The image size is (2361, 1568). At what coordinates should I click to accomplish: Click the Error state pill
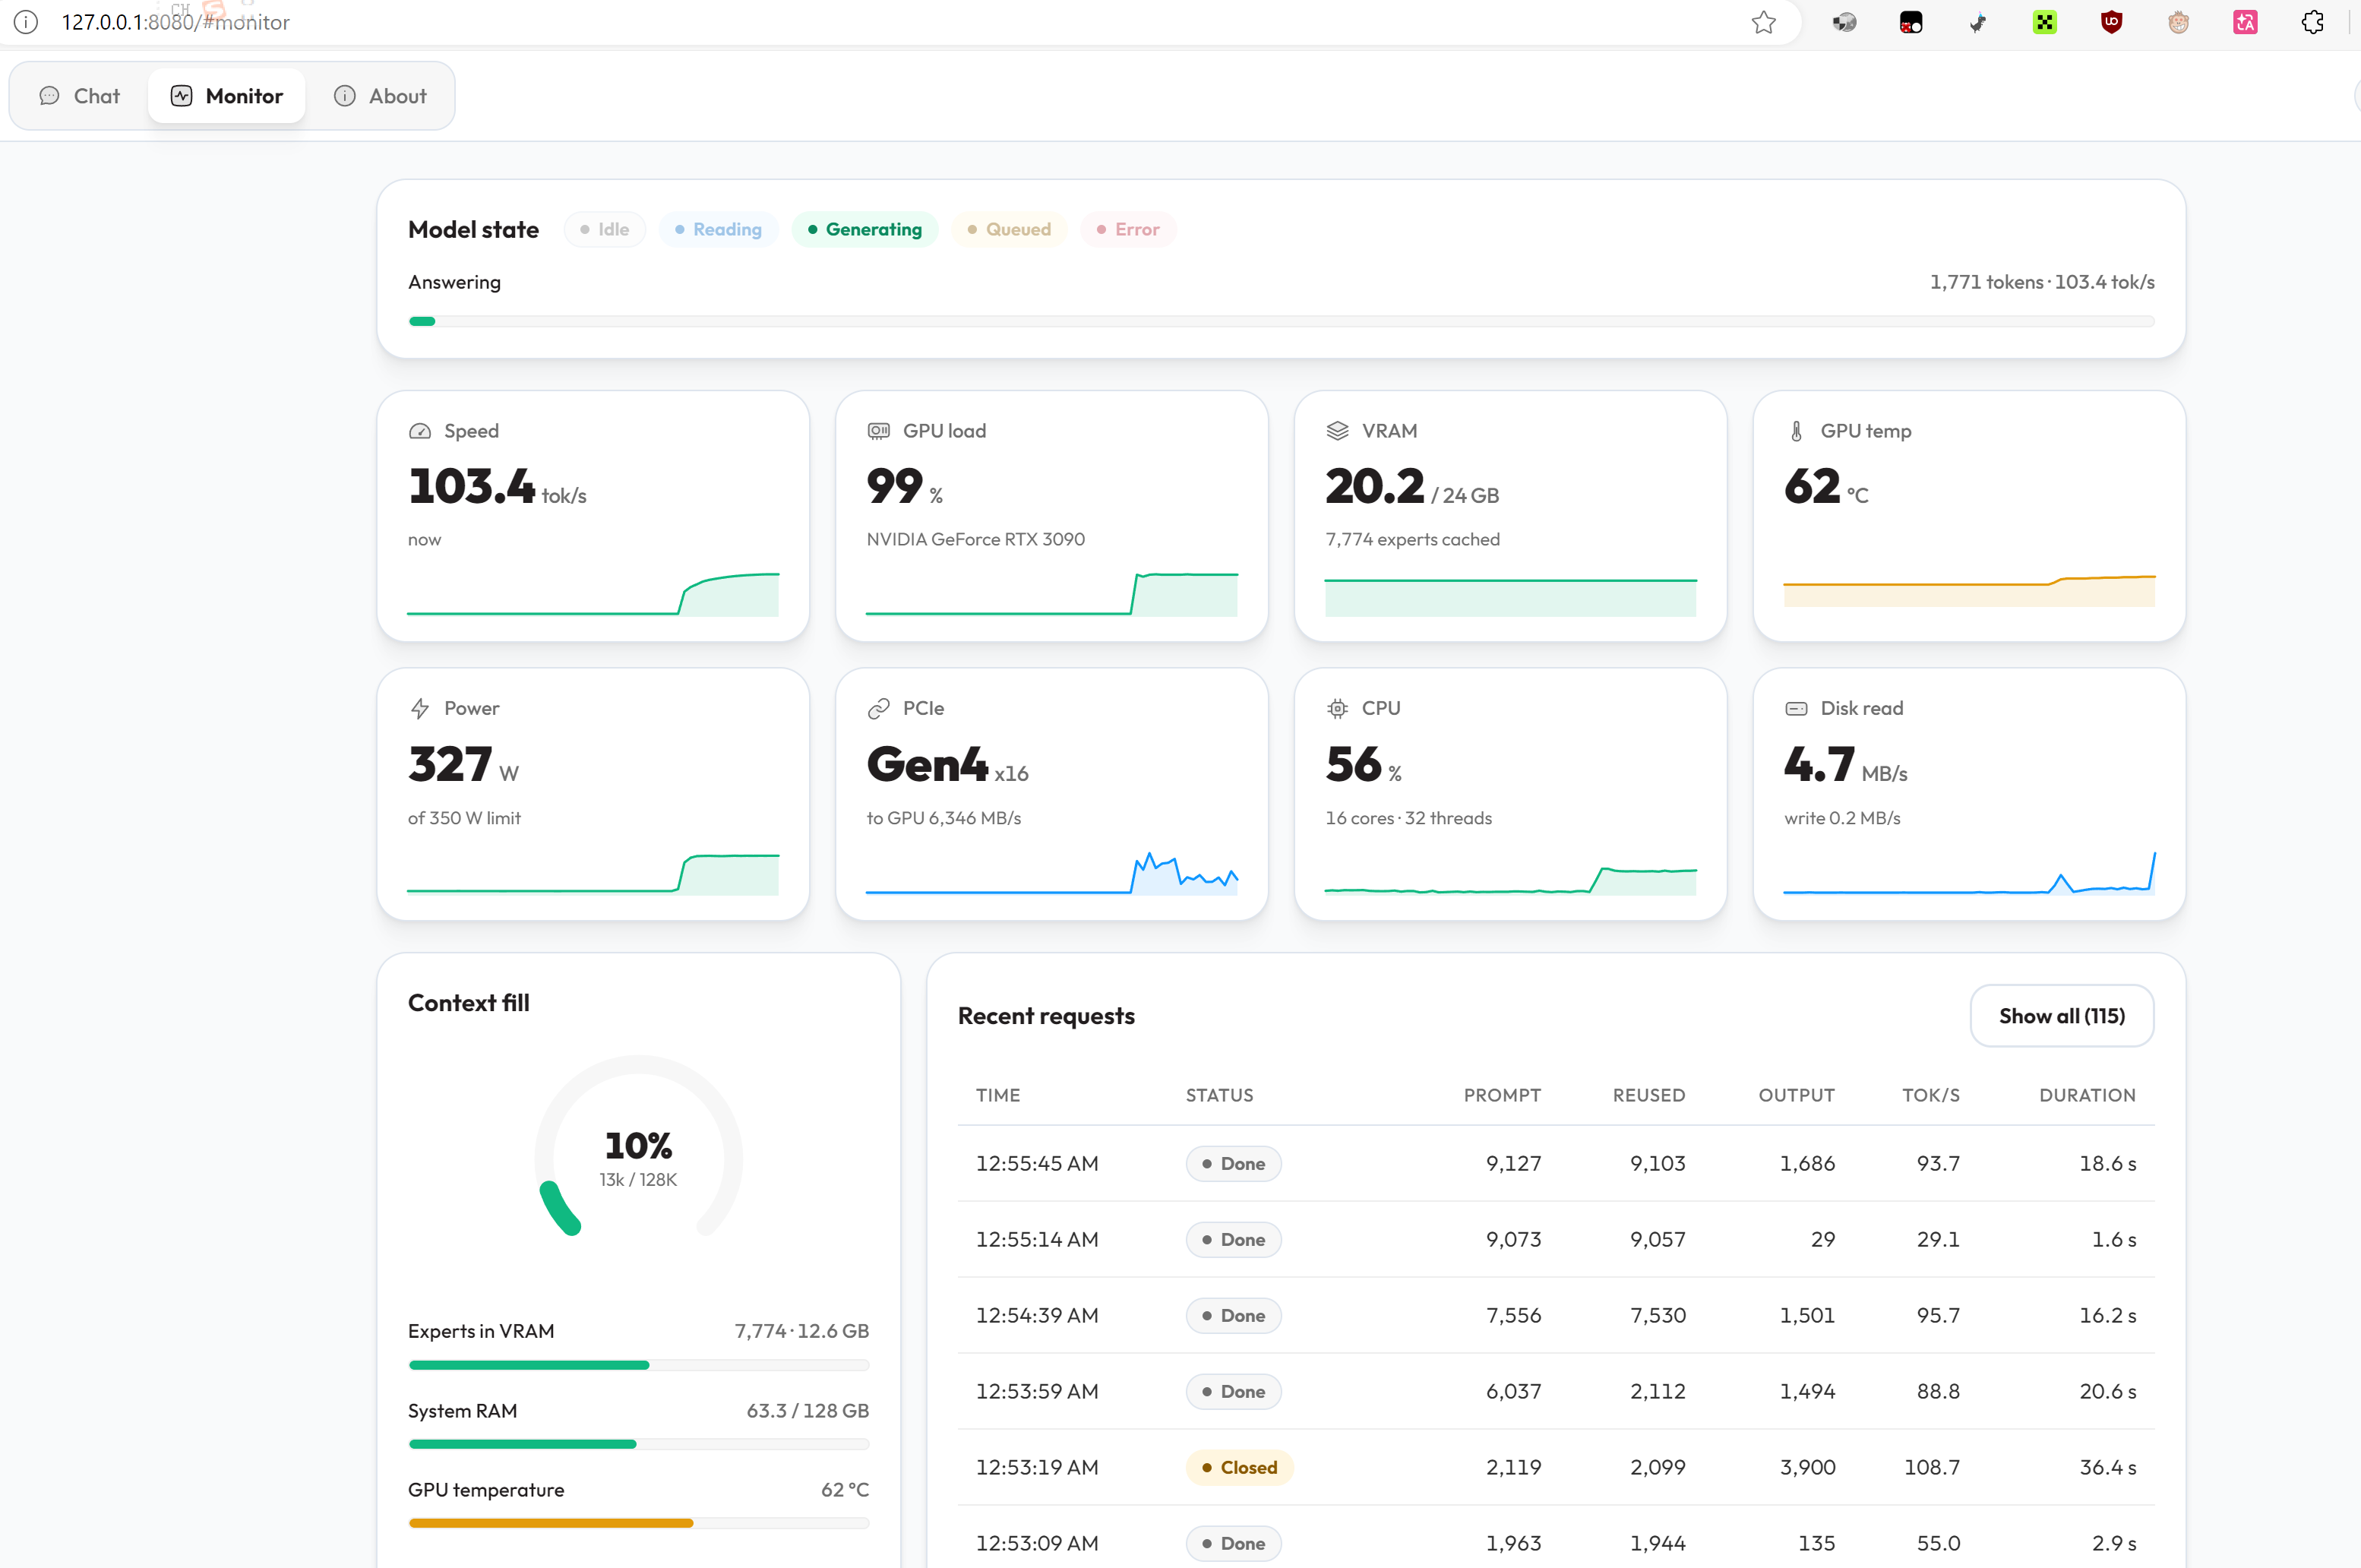click(x=1127, y=229)
